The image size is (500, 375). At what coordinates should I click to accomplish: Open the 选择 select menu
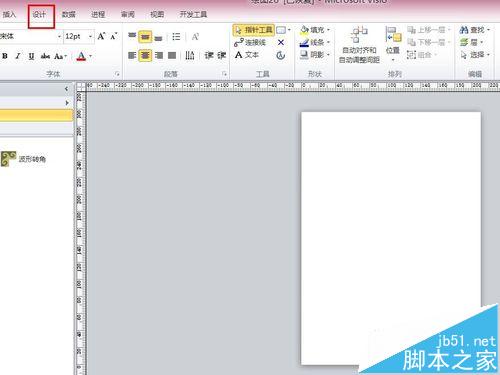click(474, 54)
